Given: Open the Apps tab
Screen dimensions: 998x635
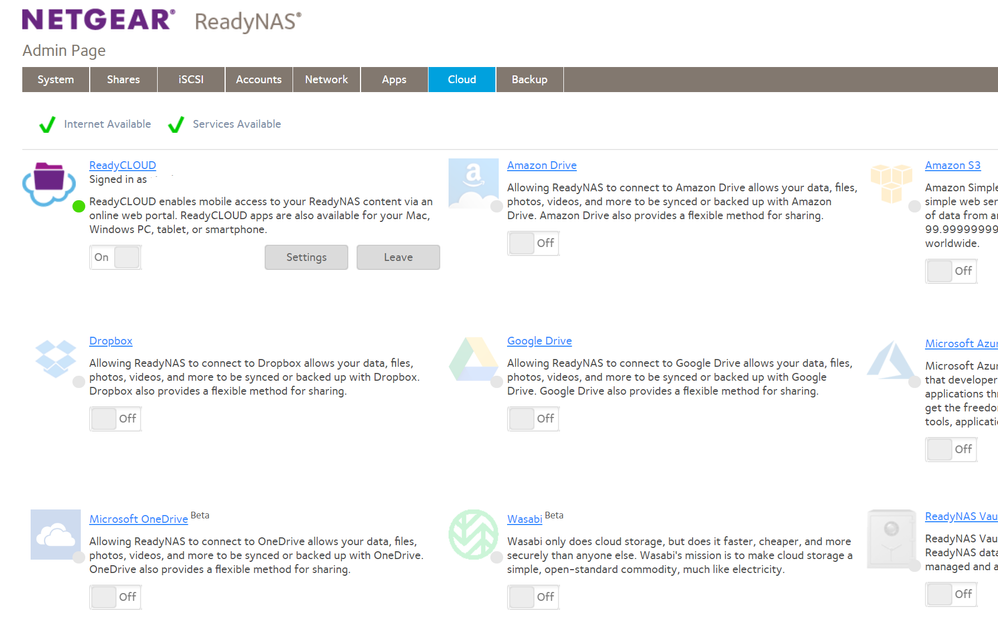Looking at the screenshot, I should click(394, 80).
